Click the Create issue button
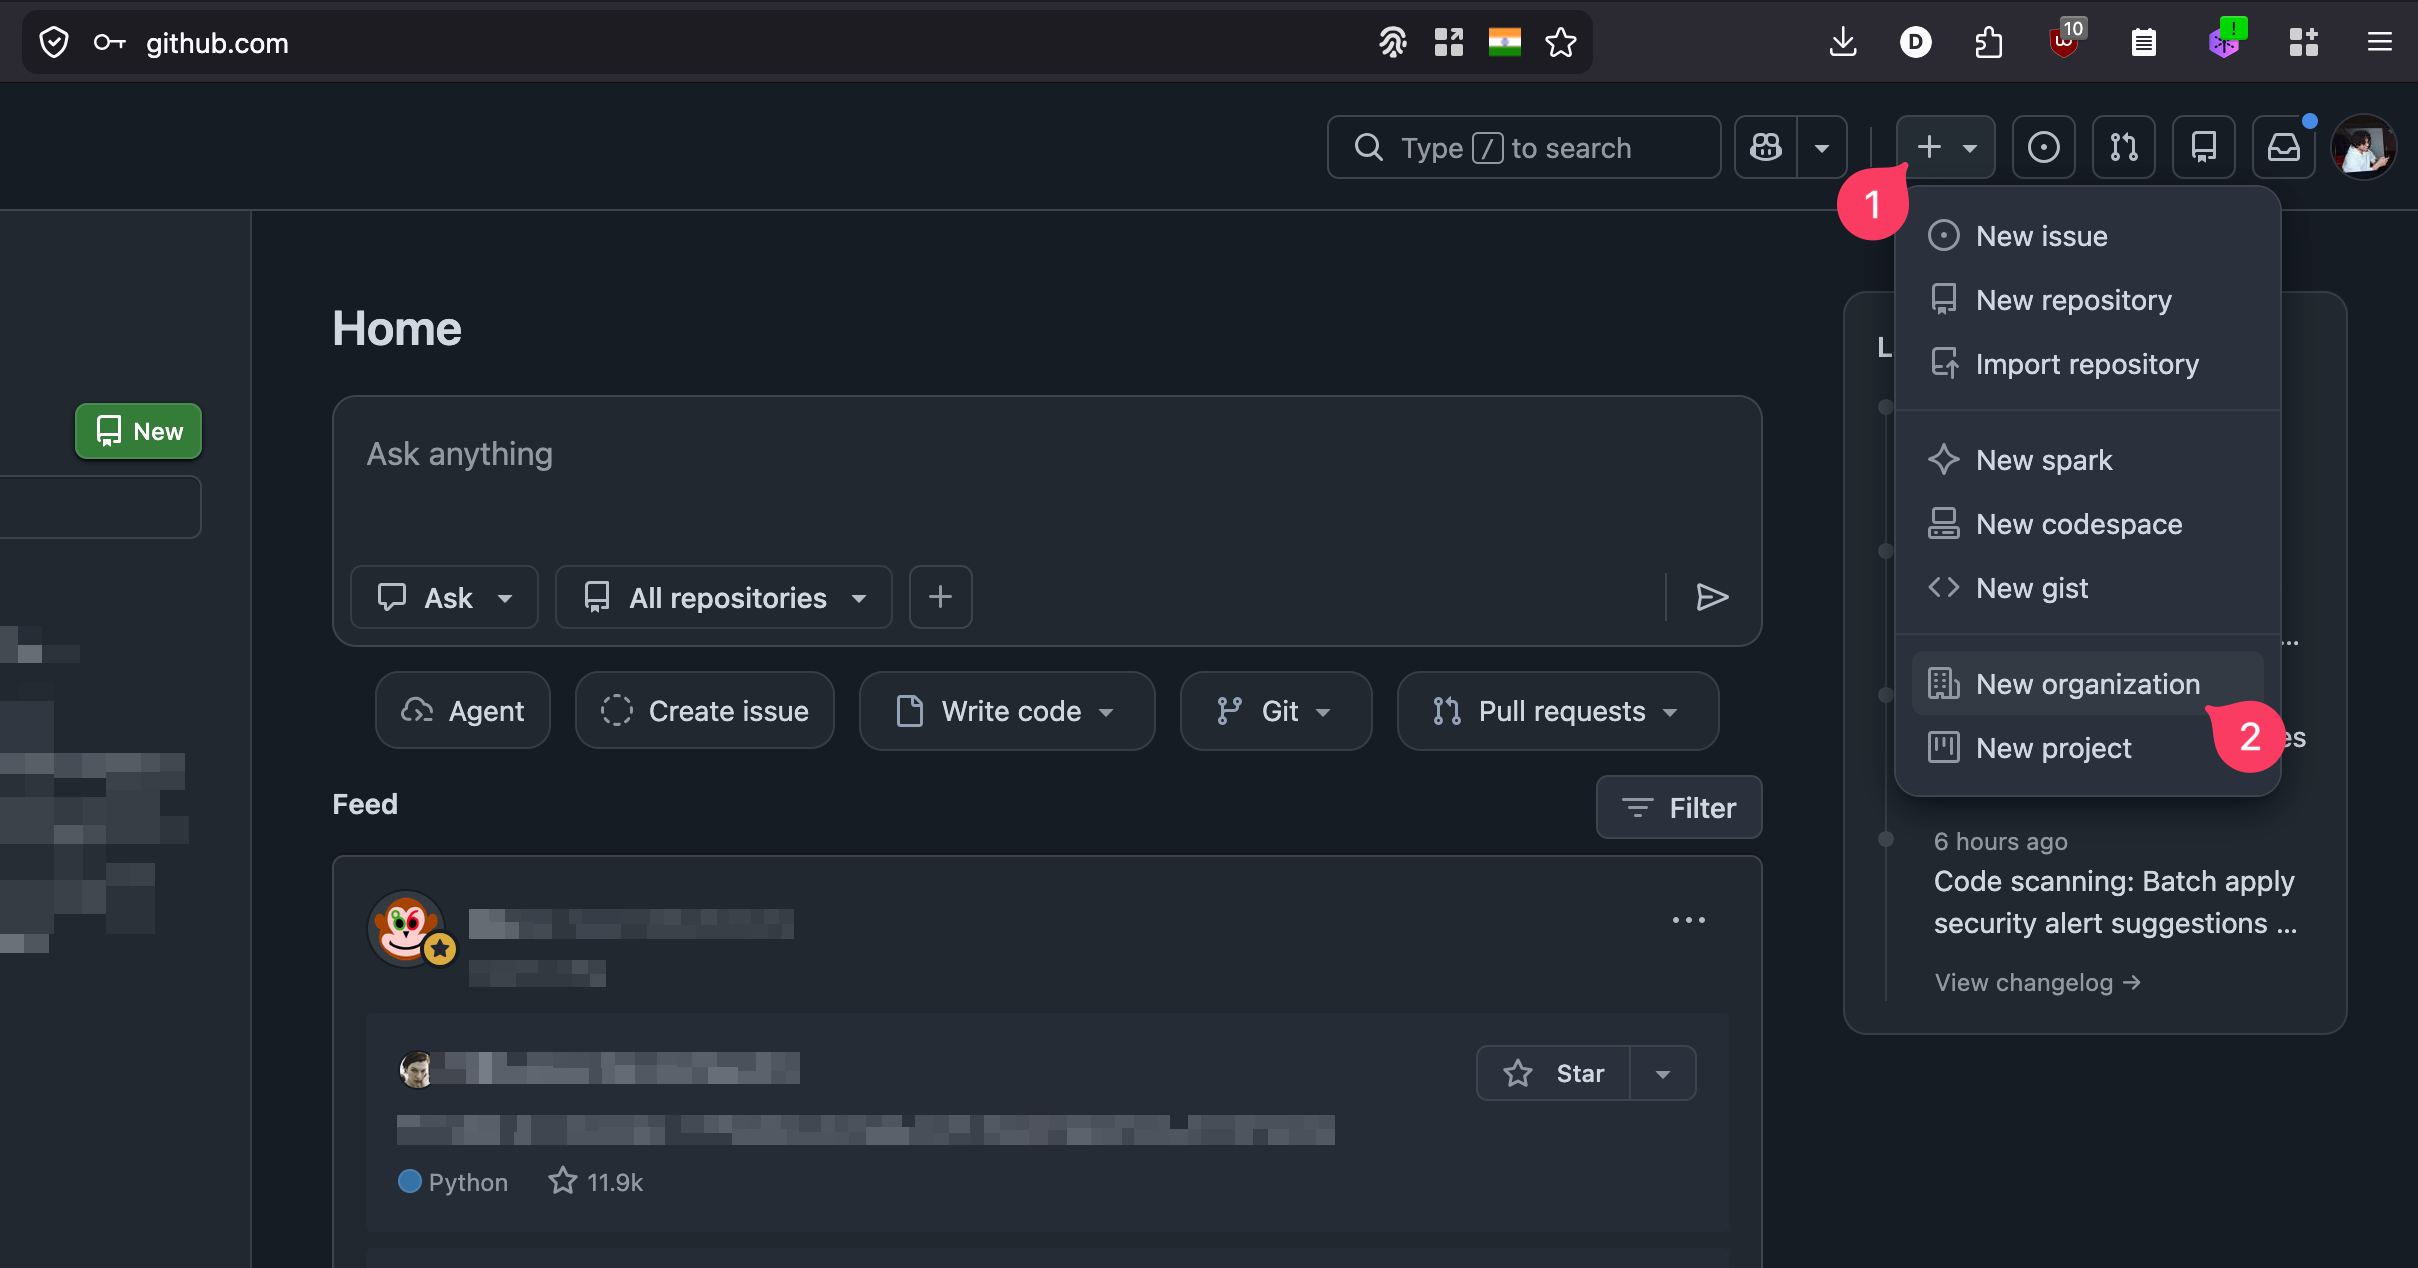Screen dimensions: 2418x1268 pos(704,711)
